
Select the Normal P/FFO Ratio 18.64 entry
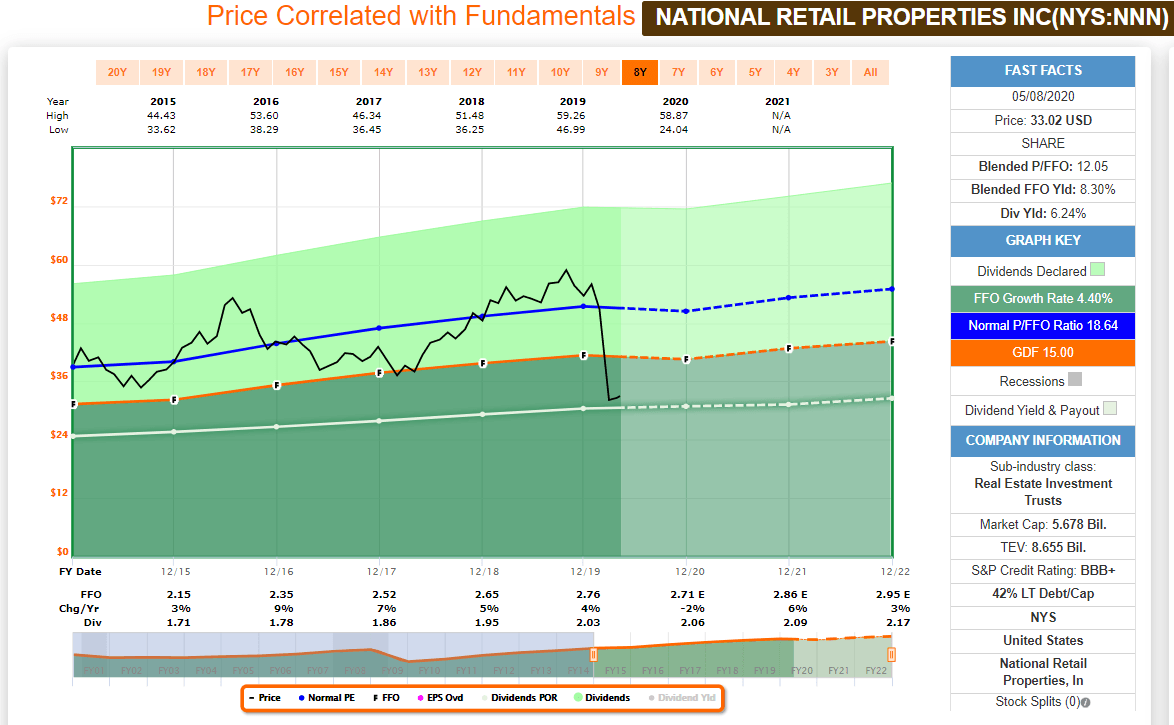(x=1042, y=324)
